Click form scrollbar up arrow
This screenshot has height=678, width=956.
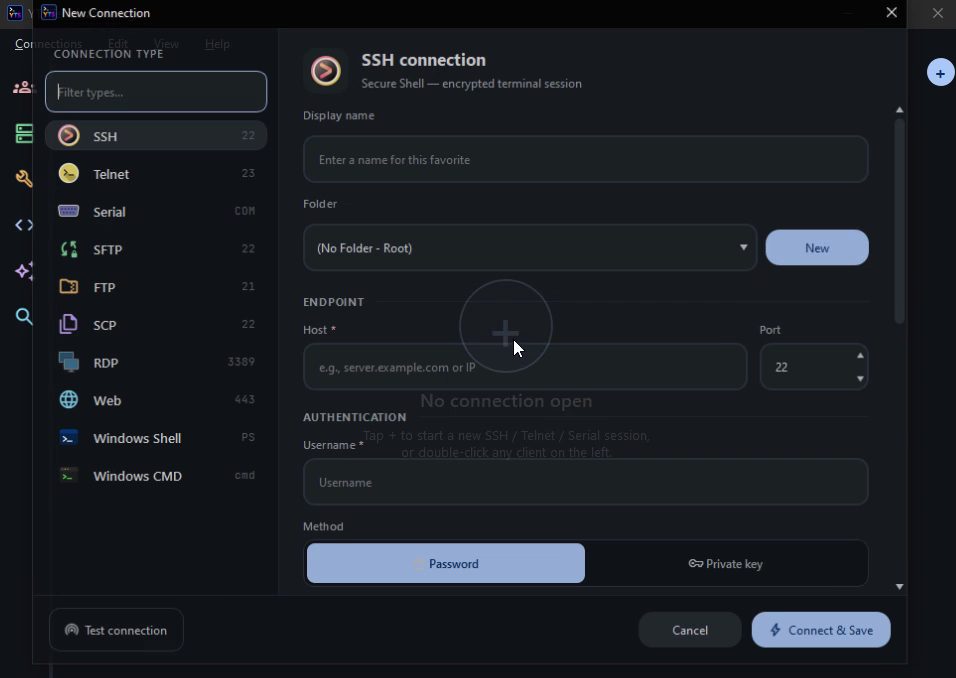(899, 110)
